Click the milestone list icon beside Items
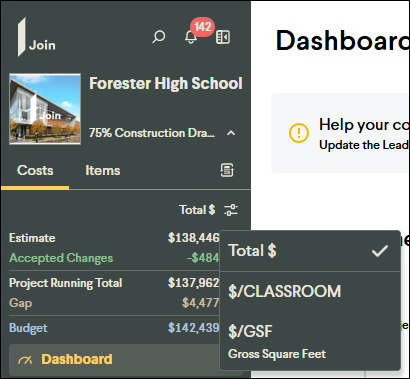This screenshot has height=379, width=410. [x=227, y=170]
